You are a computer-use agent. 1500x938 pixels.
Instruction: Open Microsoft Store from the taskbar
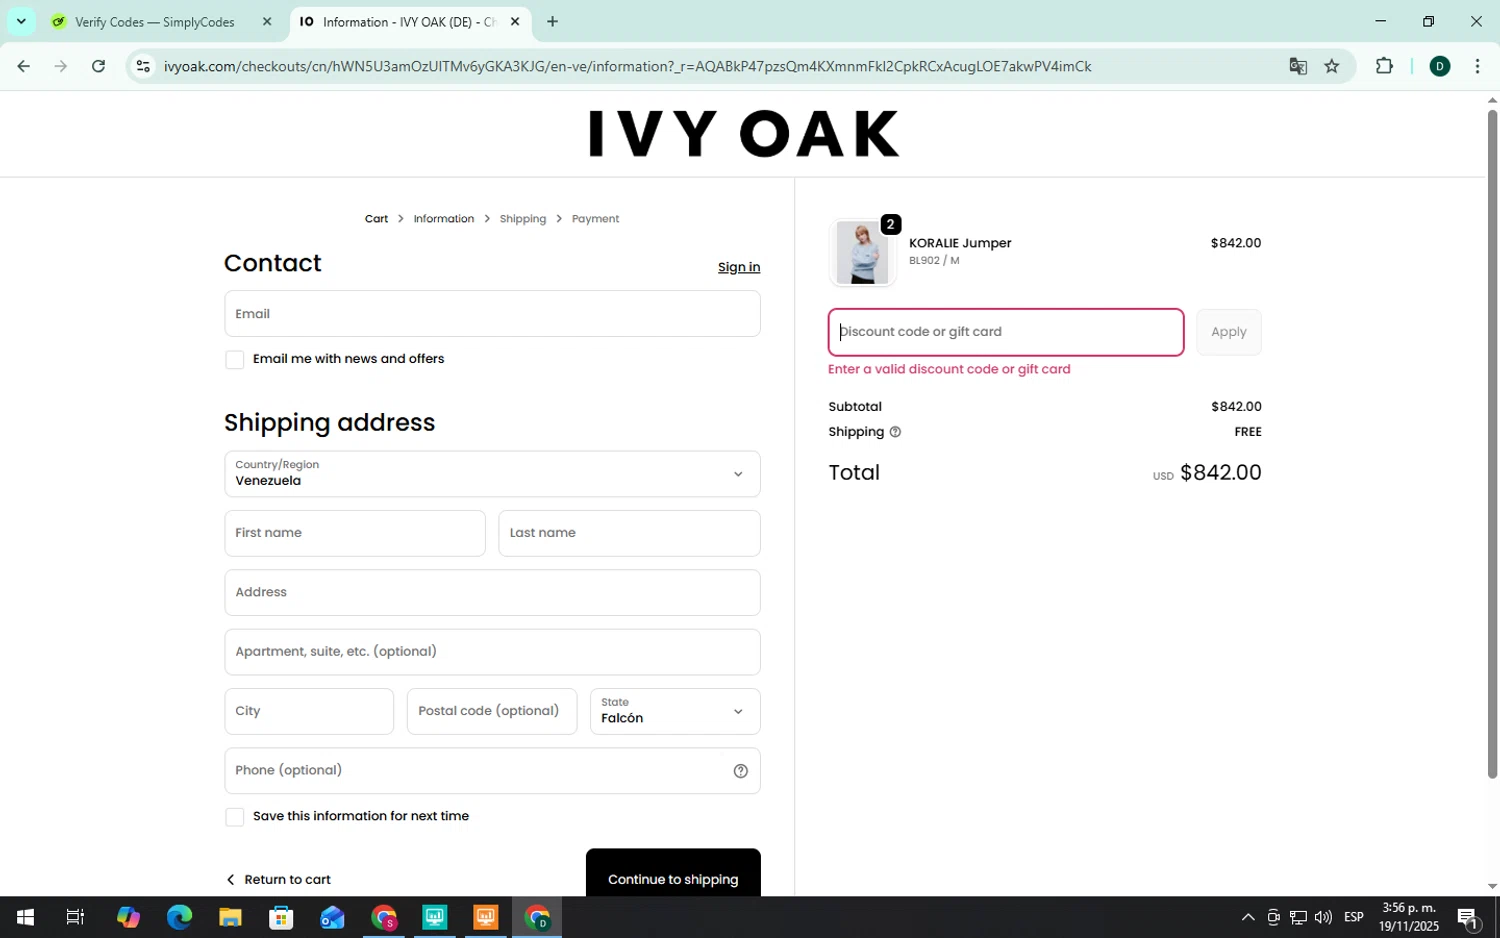(281, 917)
